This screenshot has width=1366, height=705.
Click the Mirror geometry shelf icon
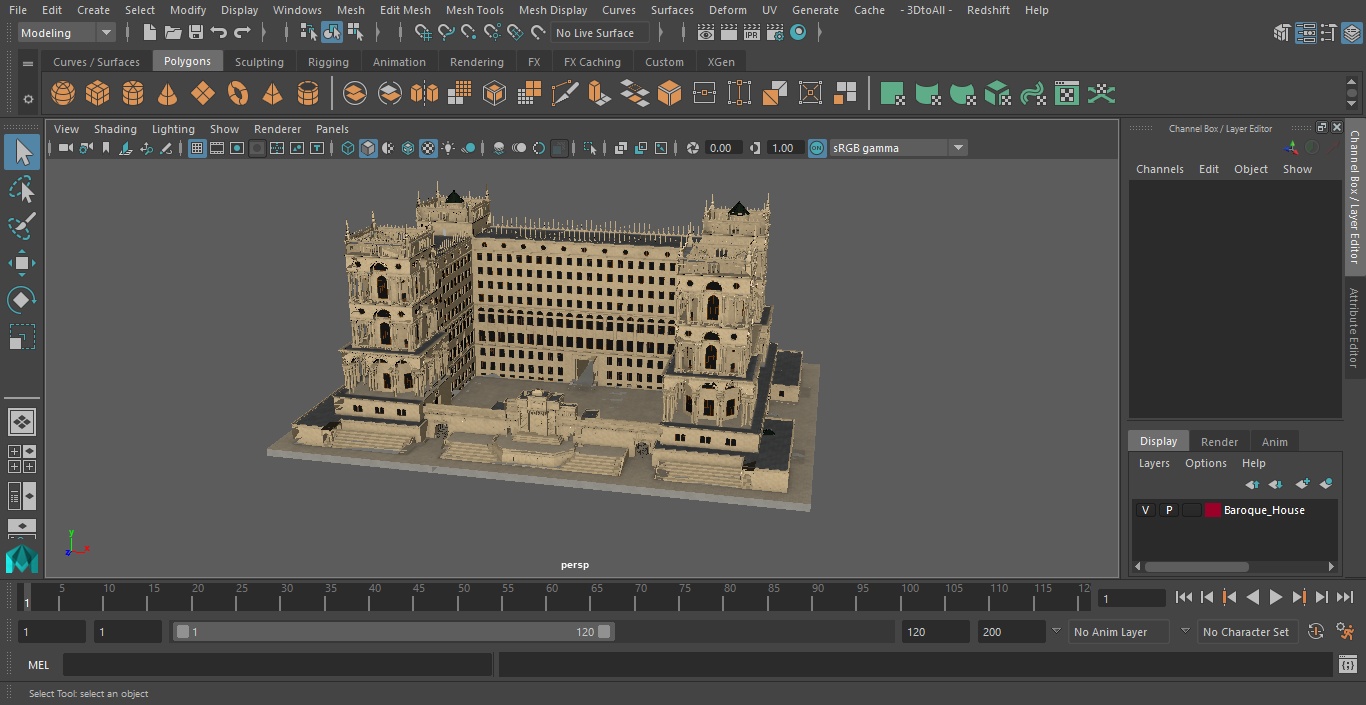[x=424, y=94]
